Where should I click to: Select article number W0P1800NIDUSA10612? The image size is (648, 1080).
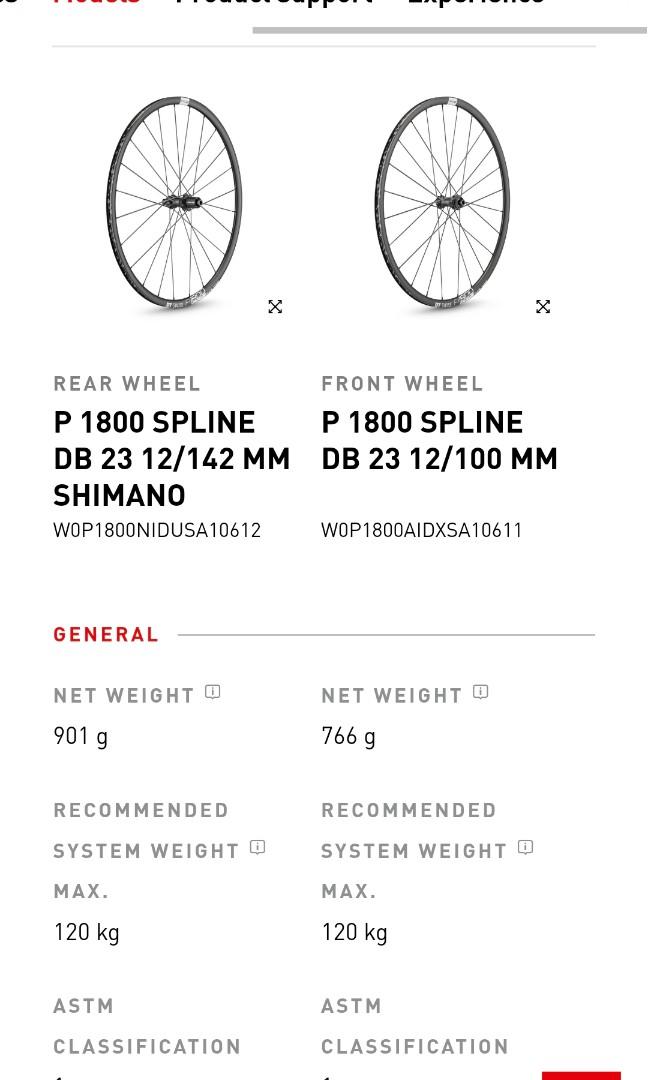[157, 530]
